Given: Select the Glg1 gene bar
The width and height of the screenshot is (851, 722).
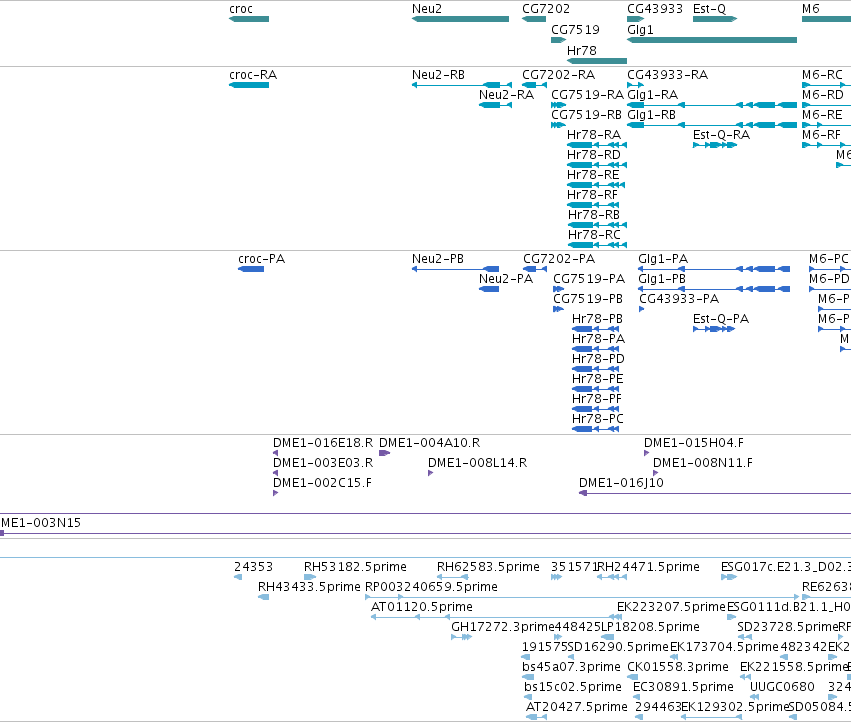Looking at the screenshot, I should [x=712, y=40].
